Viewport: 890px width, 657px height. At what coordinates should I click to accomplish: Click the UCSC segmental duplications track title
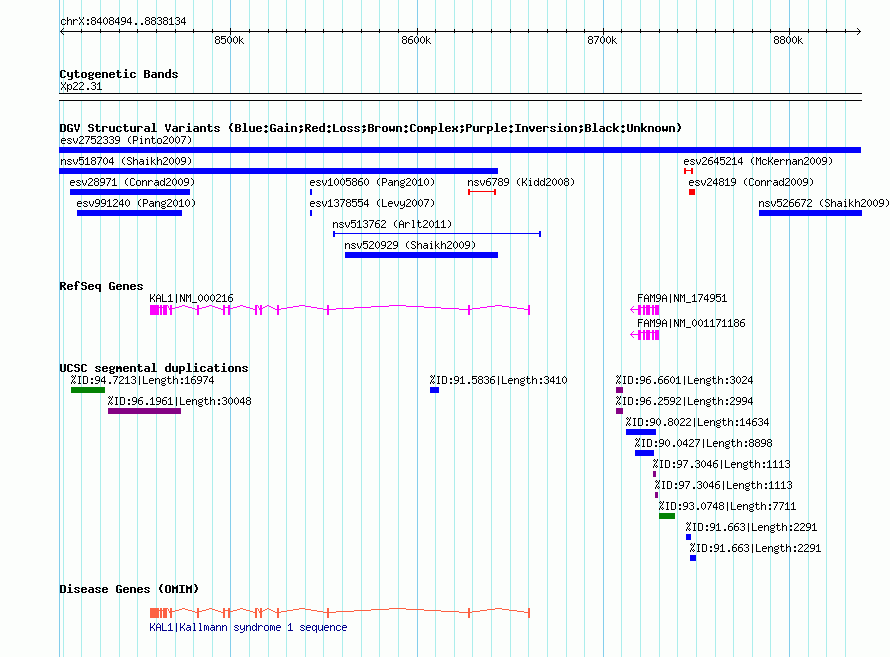click(154, 368)
